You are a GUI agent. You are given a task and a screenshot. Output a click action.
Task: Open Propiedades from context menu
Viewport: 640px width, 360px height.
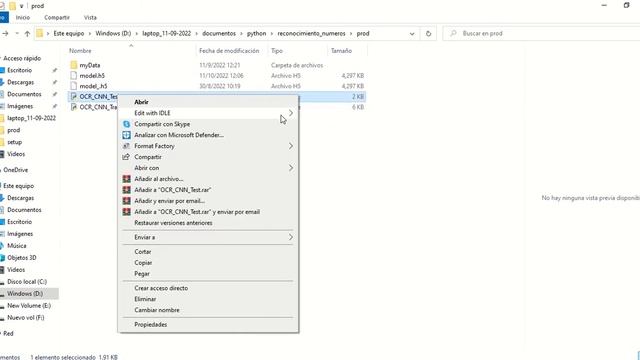pos(151,325)
